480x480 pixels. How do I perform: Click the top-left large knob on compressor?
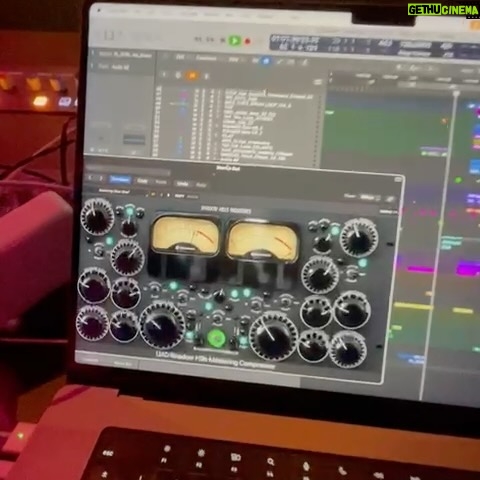(97, 217)
